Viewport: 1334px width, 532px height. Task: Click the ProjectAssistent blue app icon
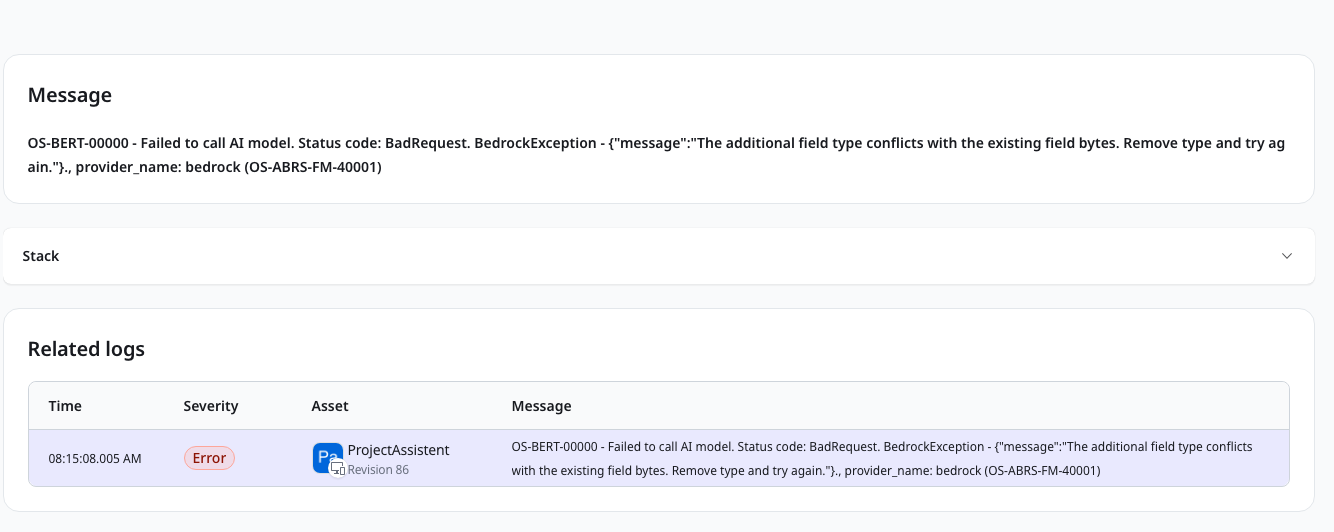pyautogui.click(x=325, y=455)
